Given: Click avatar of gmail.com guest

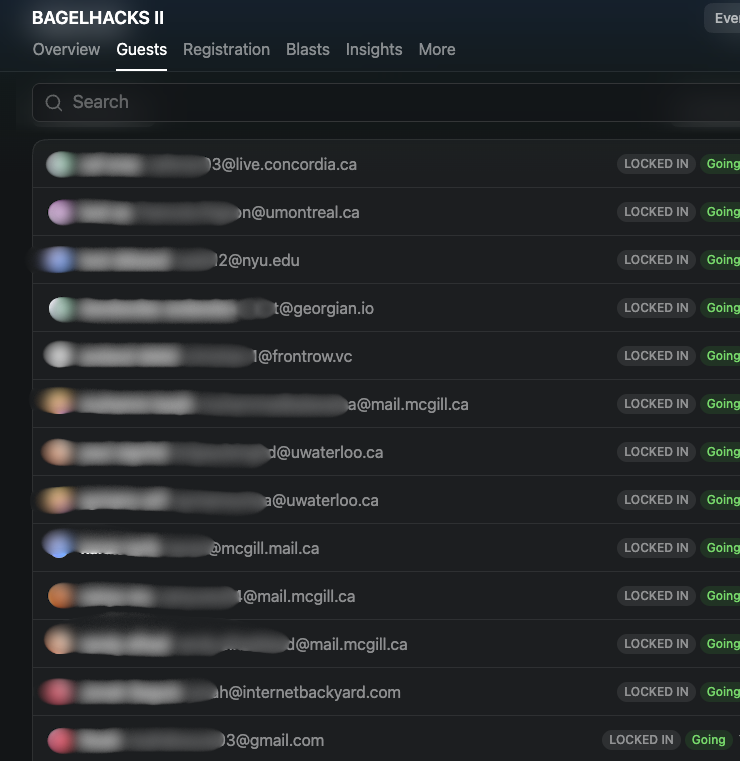Looking at the screenshot, I should tap(61, 741).
